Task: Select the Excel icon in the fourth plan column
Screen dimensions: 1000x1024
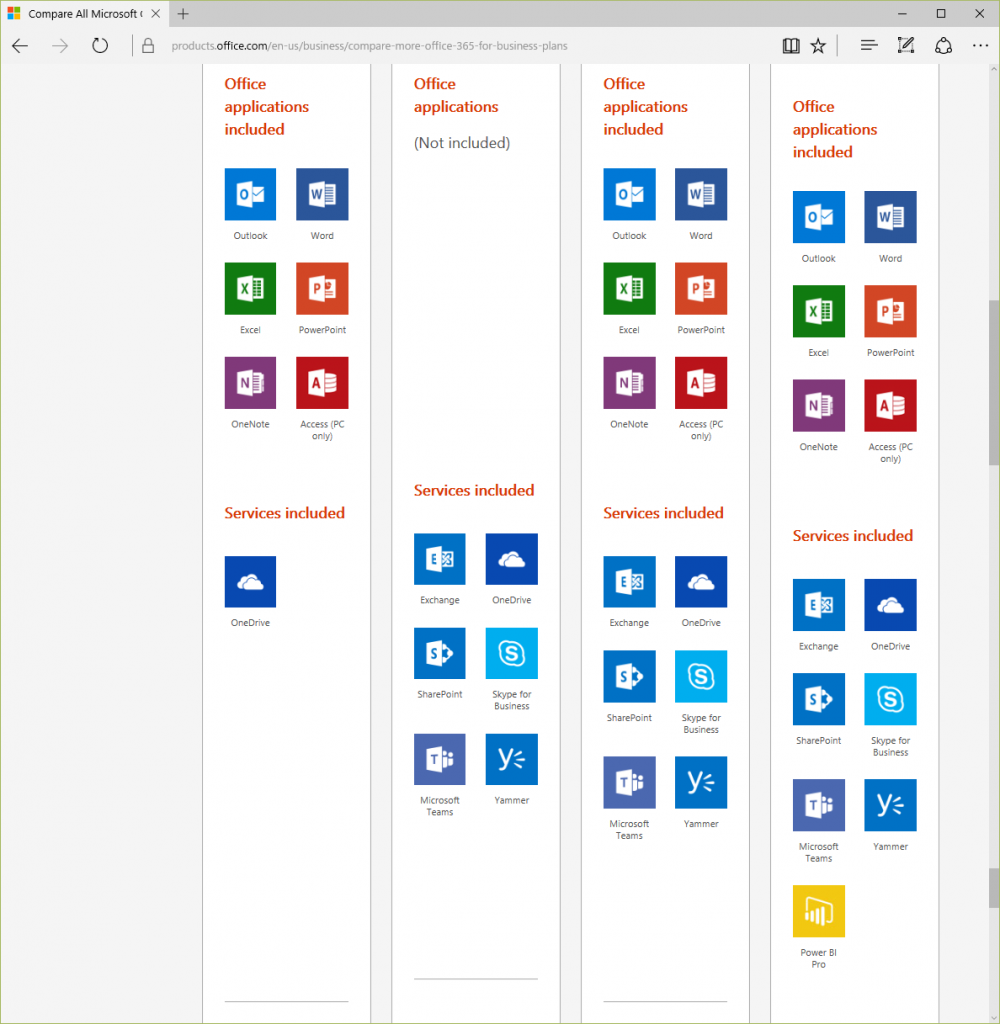Action: click(x=818, y=311)
